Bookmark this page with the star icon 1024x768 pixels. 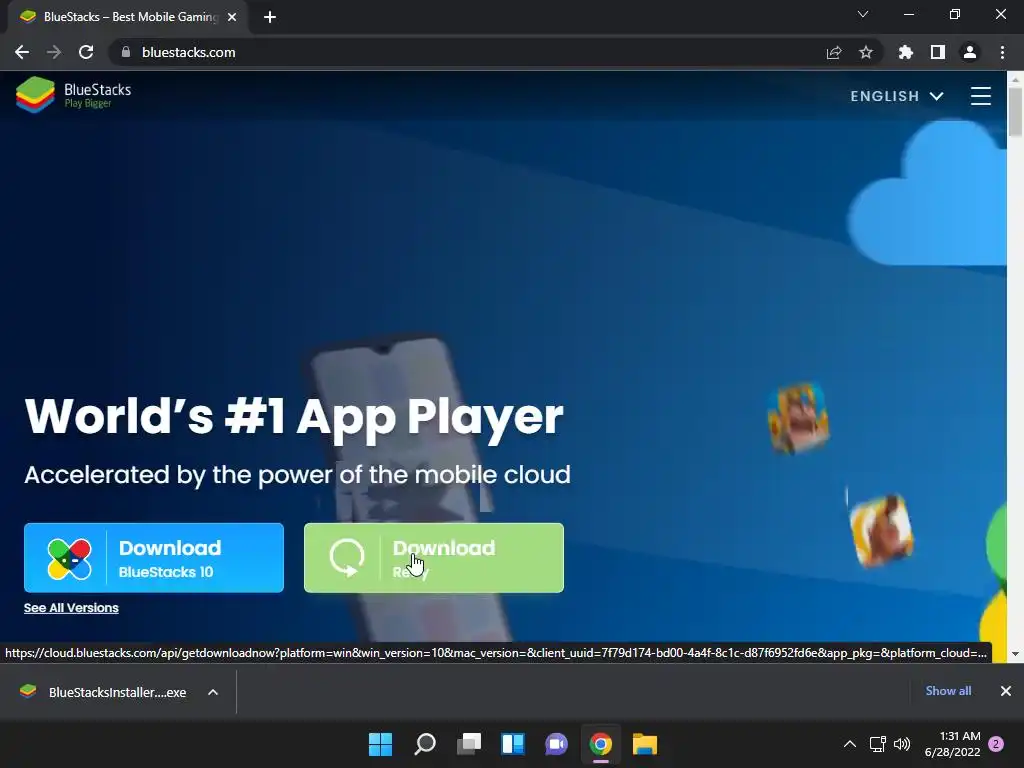click(866, 52)
